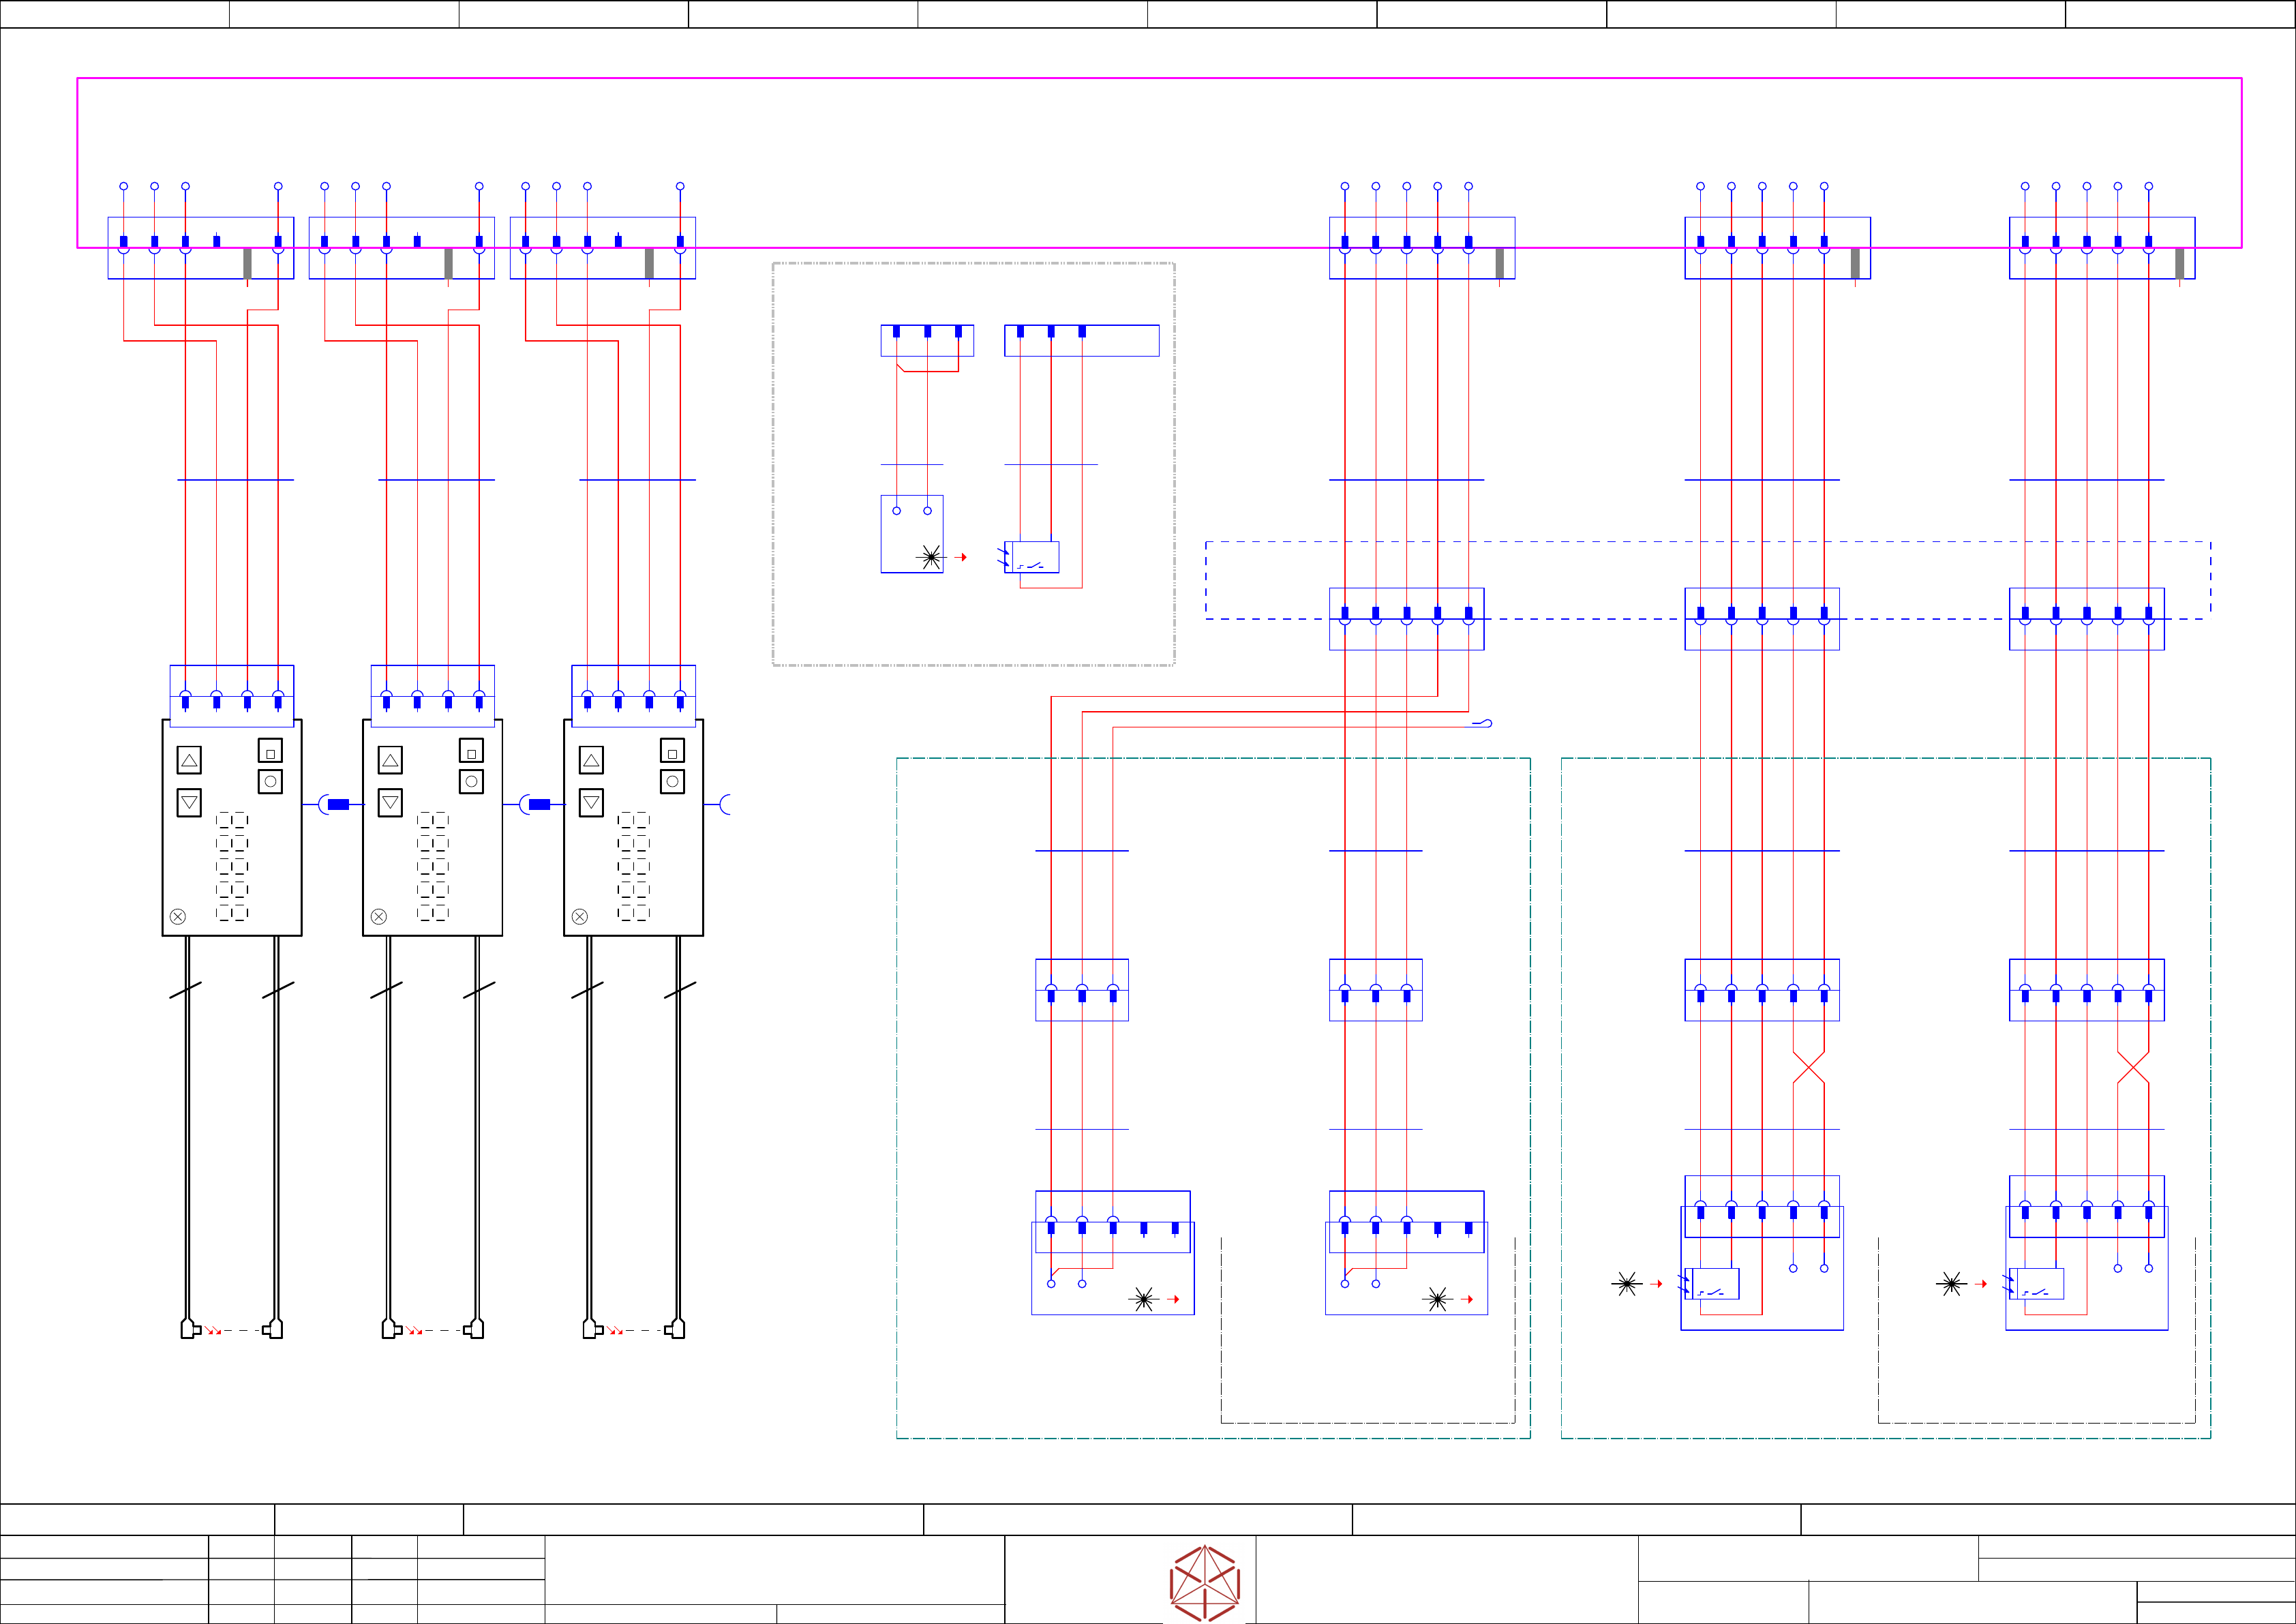Click circle symbol on leftmost controller
Screen dimensions: 2296x1624
(270, 781)
